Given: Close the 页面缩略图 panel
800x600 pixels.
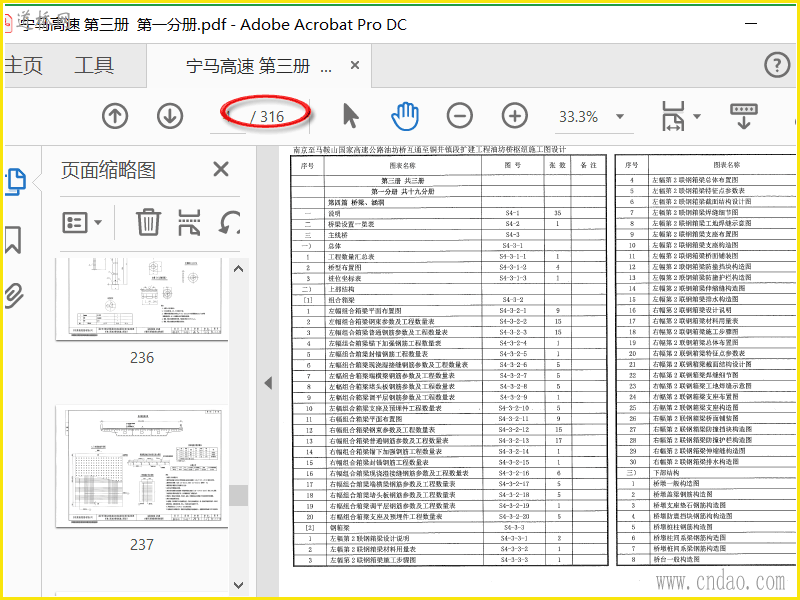Looking at the screenshot, I should coord(221,169).
